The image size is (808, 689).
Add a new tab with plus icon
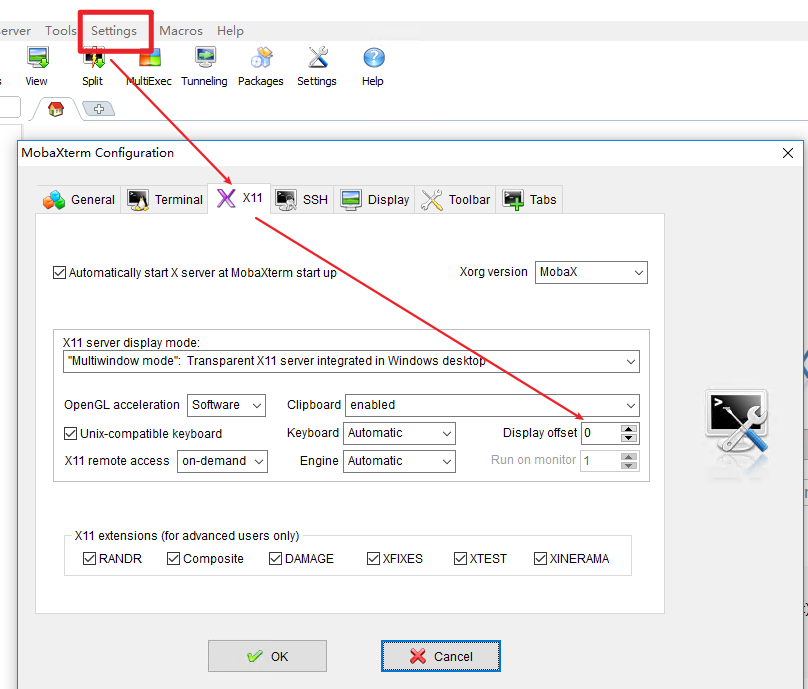(99, 109)
